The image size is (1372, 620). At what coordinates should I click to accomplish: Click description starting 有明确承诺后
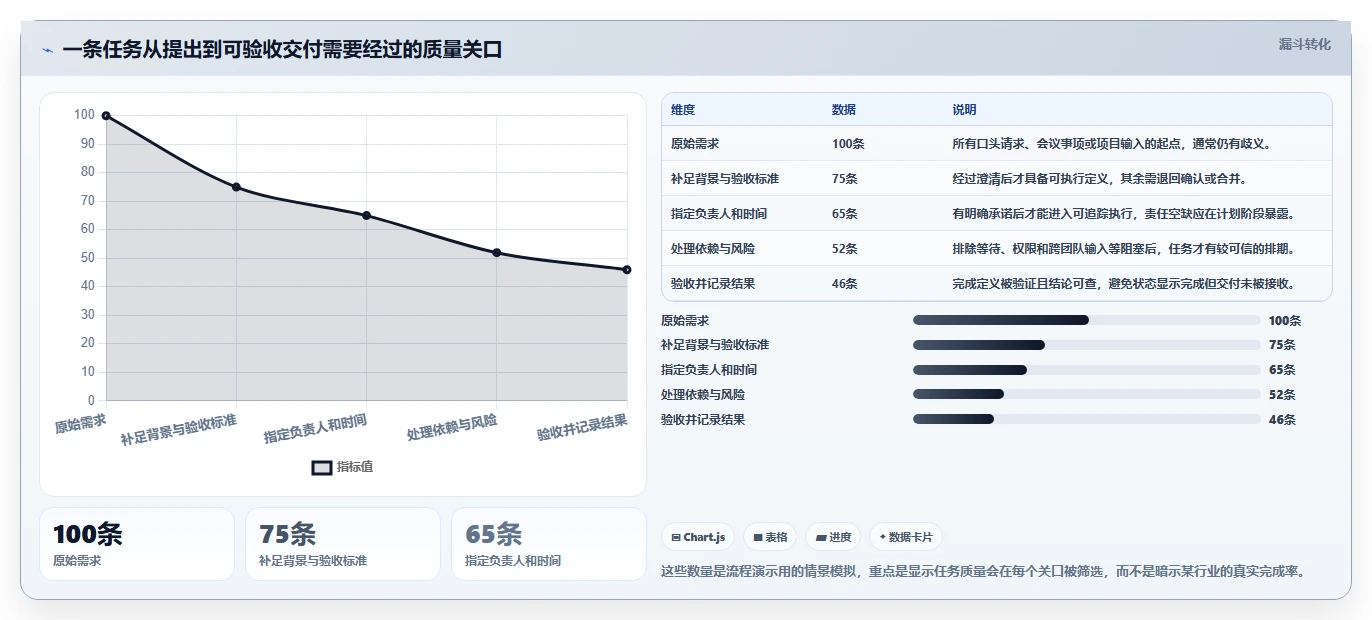pos(1124,214)
